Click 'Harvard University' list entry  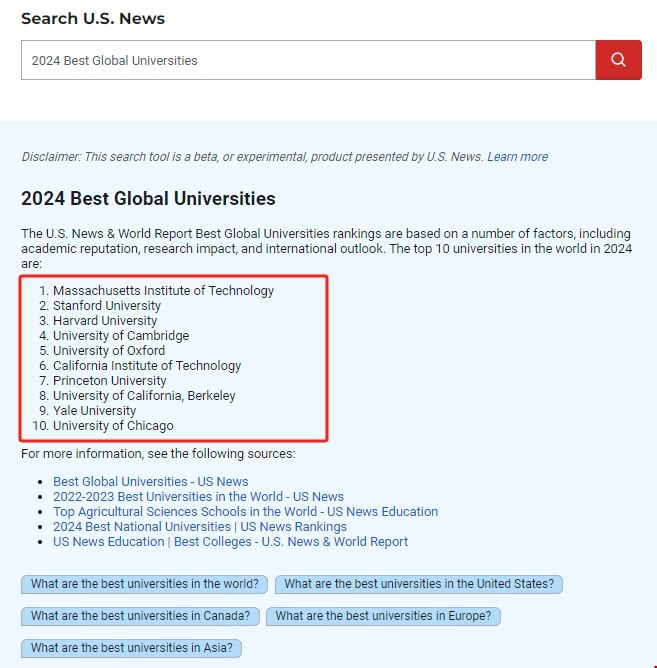point(105,320)
